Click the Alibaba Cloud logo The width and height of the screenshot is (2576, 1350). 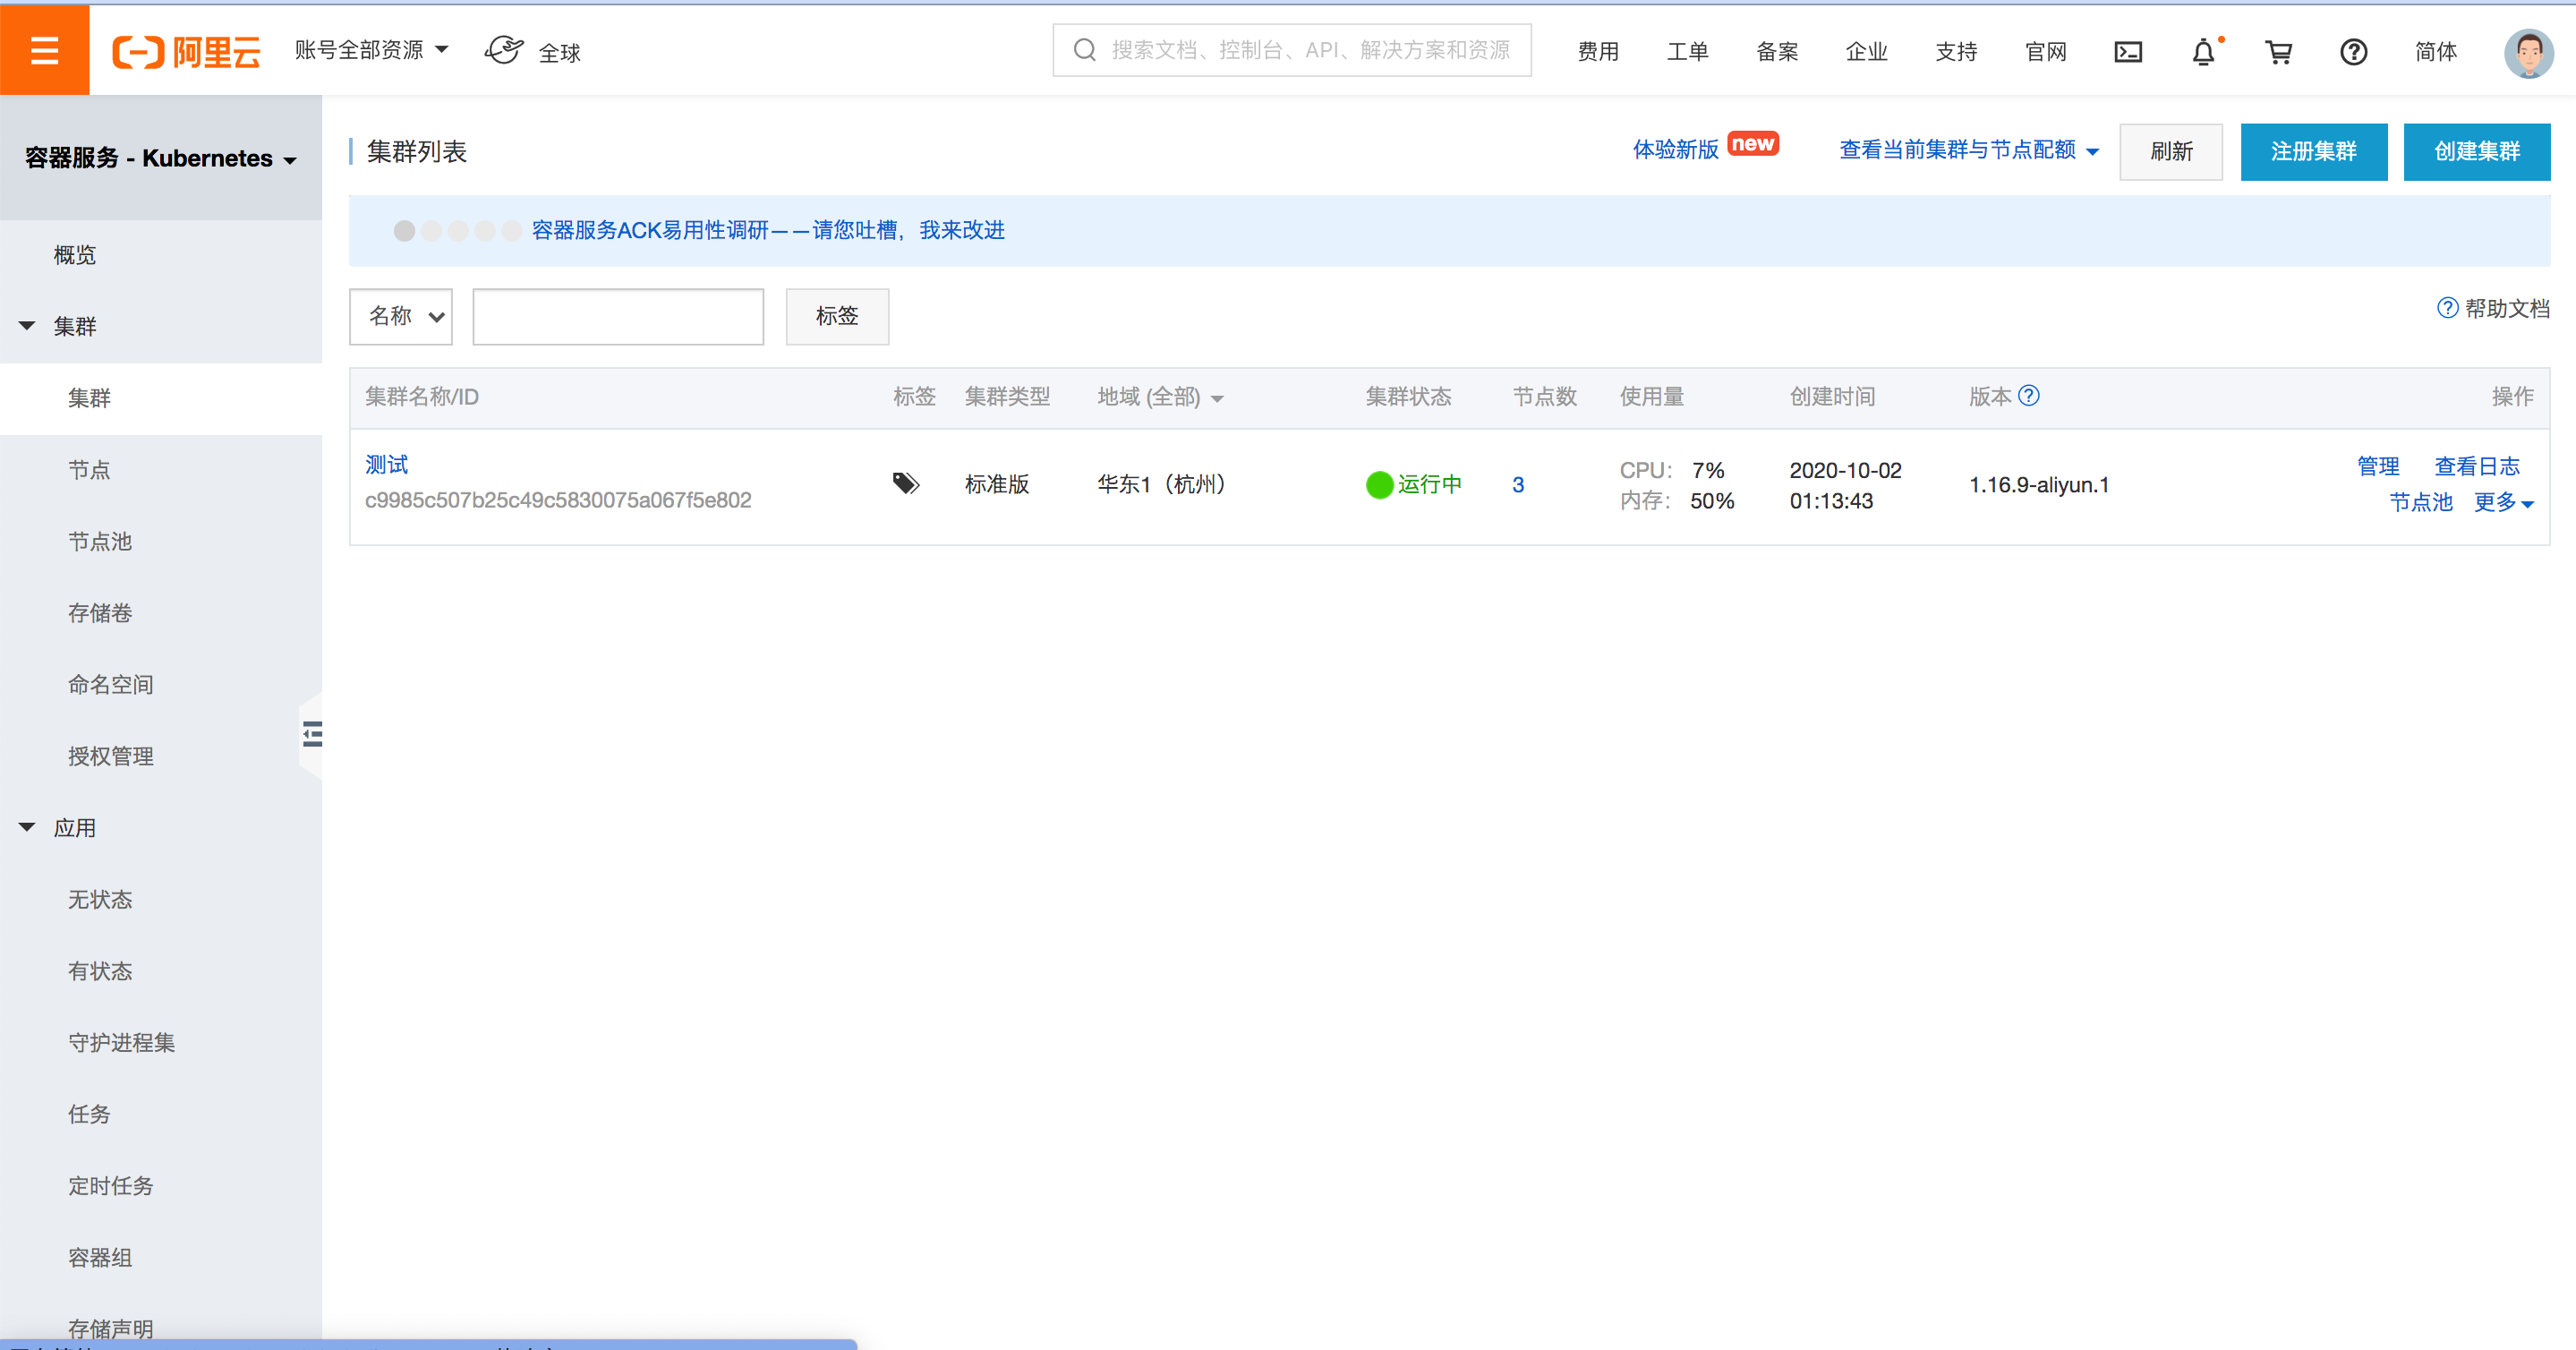click(187, 51)
